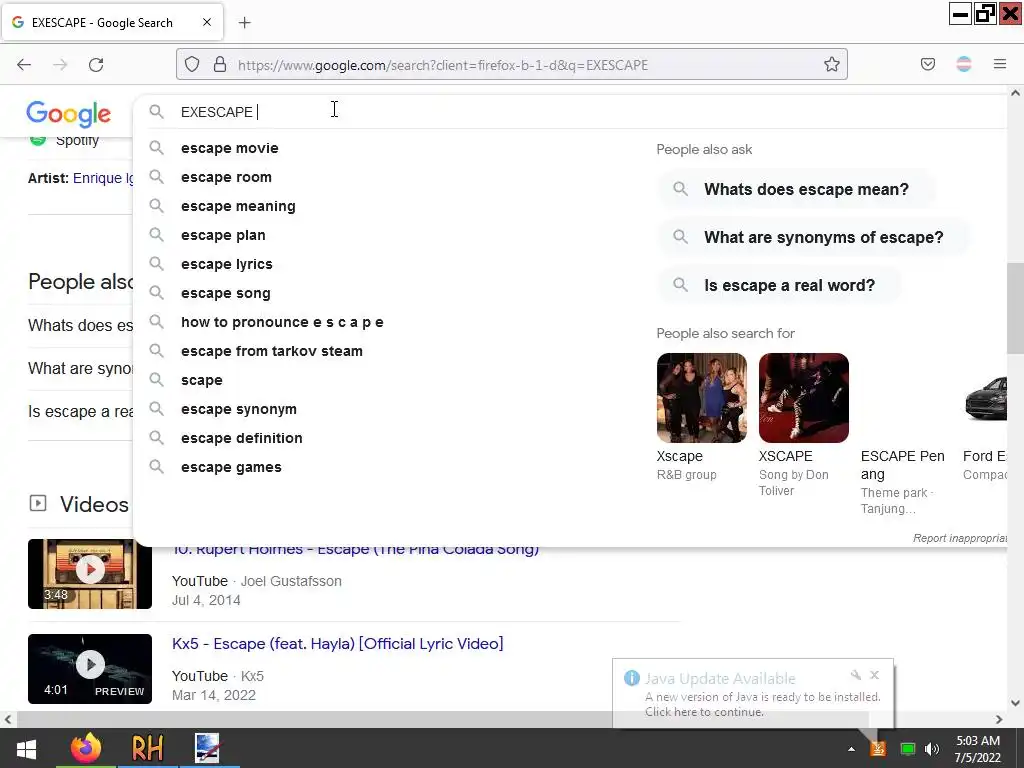Dismiss the Java Update notification with X
1024x768 pixels.
(874, 675)
